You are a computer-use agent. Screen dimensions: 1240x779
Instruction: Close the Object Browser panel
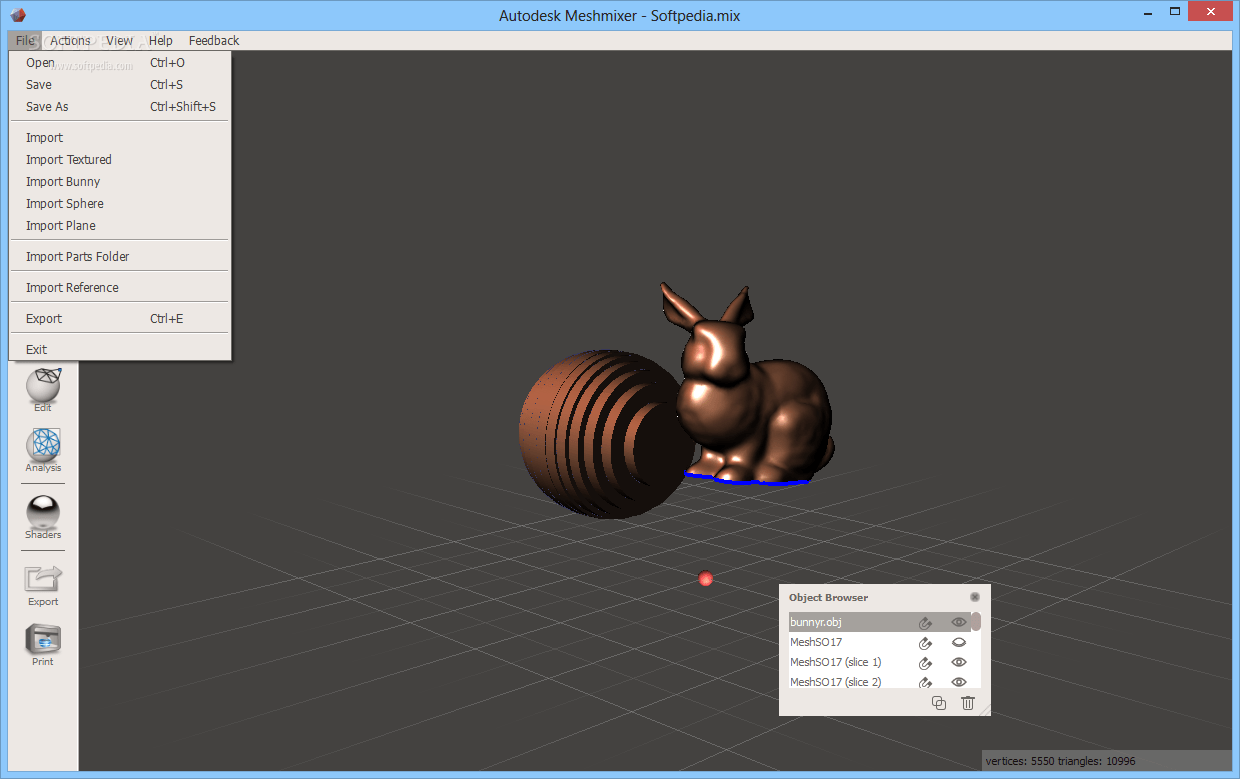[x=975, y=597]
